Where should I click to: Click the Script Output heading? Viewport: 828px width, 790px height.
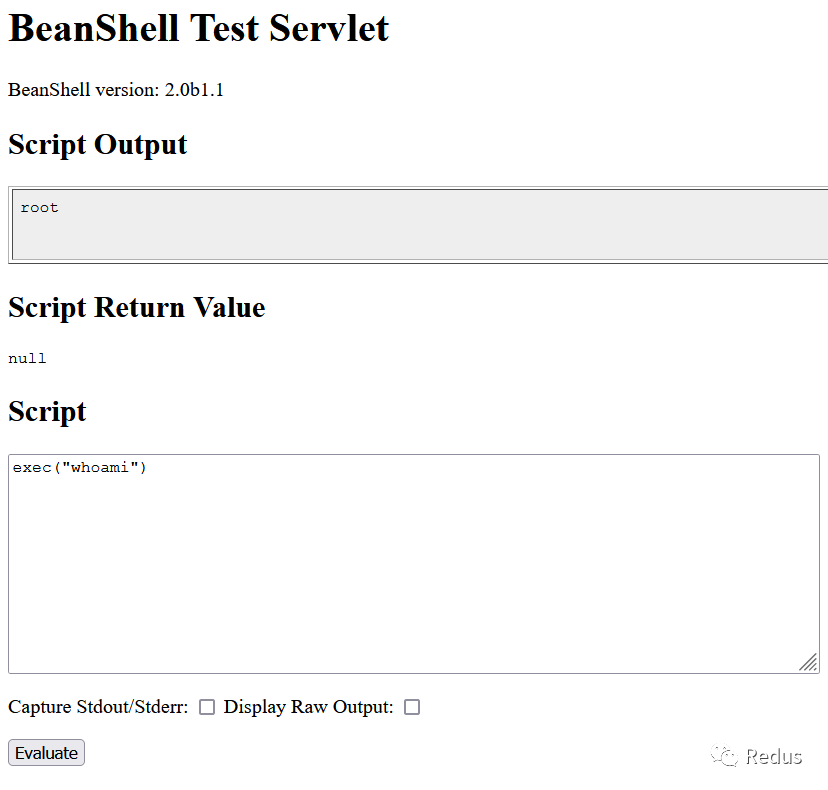(x=98, y=145)
